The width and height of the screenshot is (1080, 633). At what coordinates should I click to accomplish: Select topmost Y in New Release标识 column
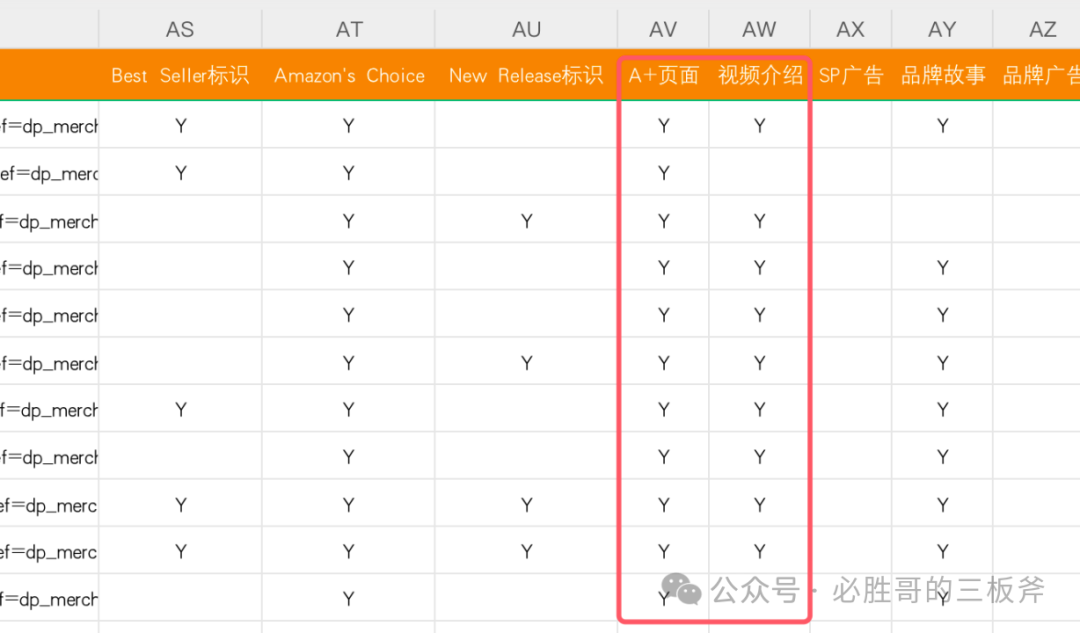(x=526, y=221)
